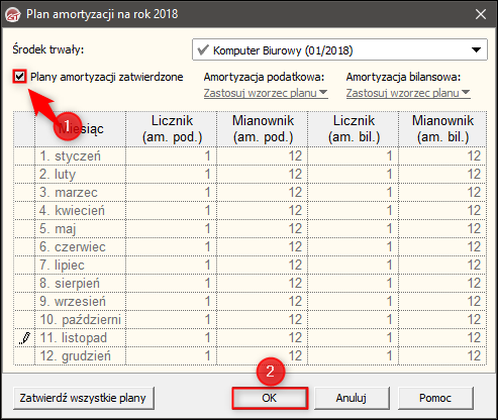The width and height of the screenshot is (498, 420).
Task: Select the 6. czerwiec month cell
Action: tap(80, 247)
